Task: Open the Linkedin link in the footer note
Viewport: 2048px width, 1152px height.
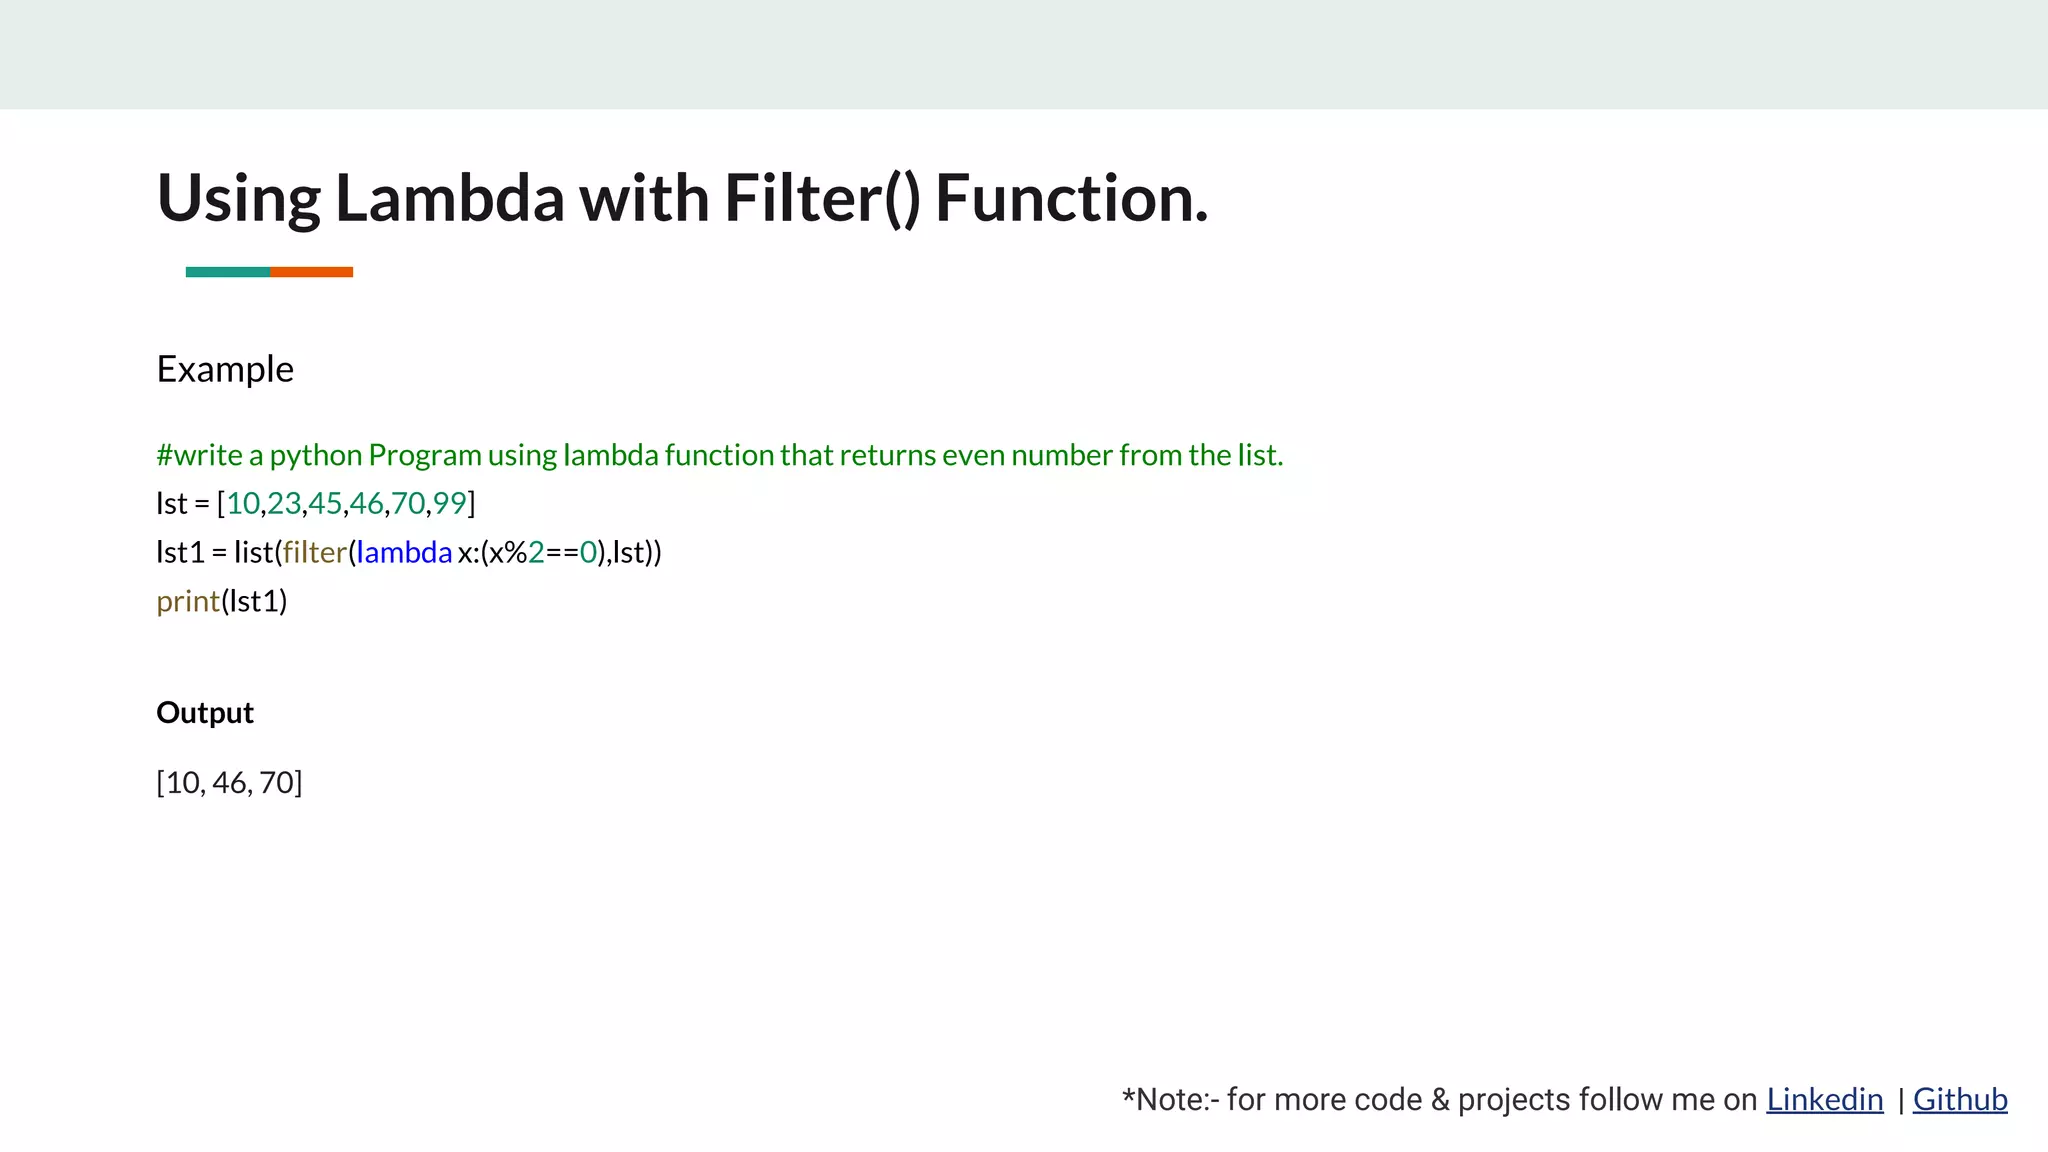Action: pyautogui.click(x=1824, y=1099)
